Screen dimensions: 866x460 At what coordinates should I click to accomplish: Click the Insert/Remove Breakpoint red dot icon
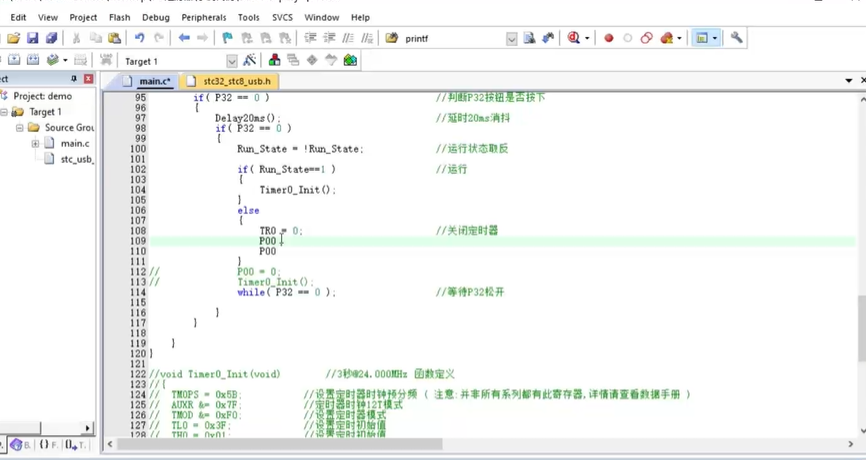(x=608, y=38)
